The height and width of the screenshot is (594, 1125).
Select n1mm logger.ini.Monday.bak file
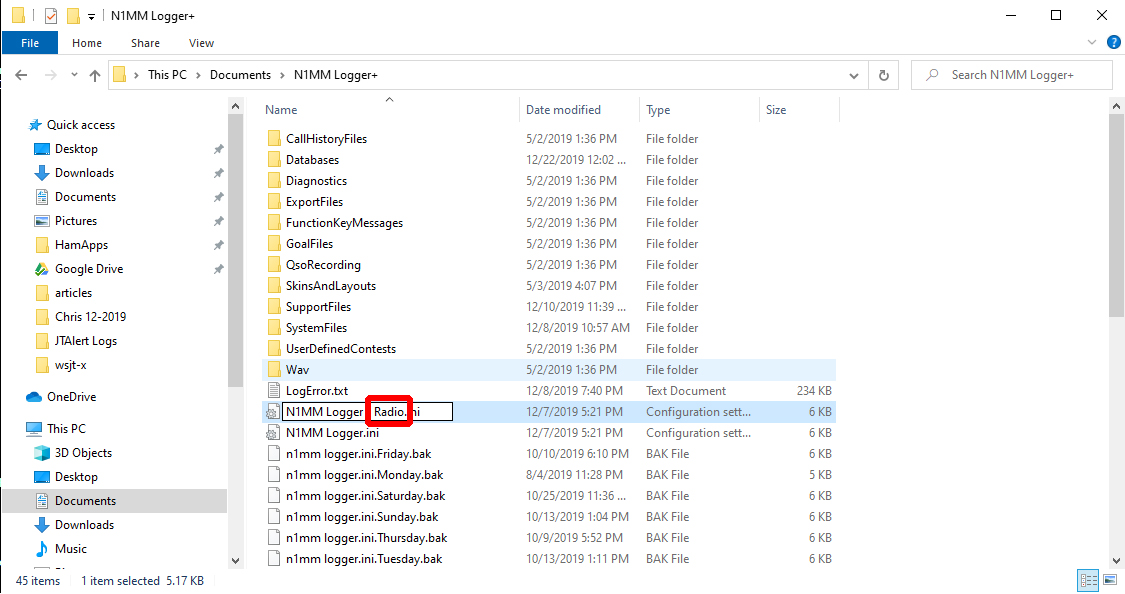(x=364, y=475)
